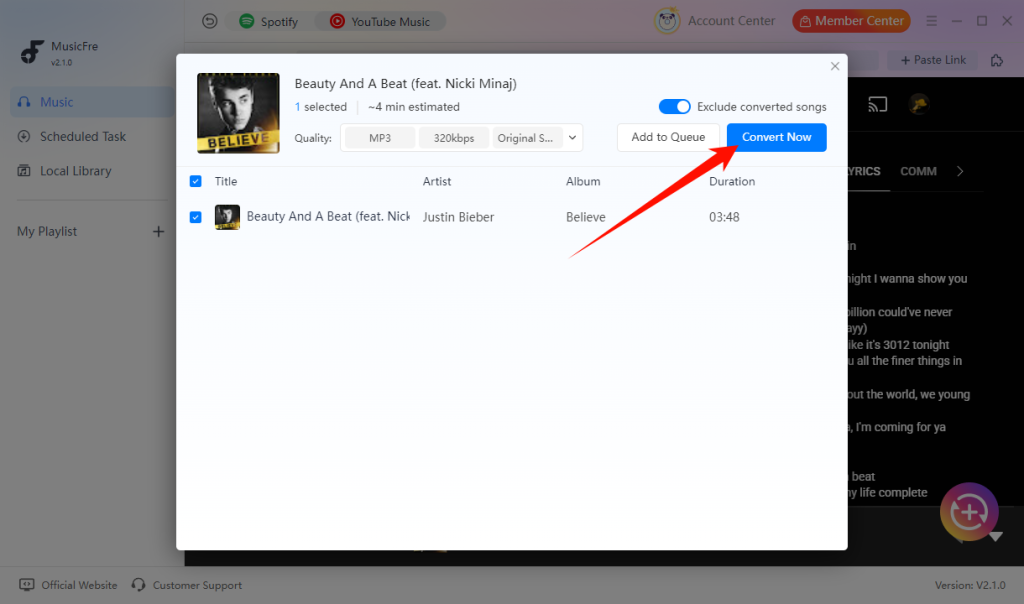
Task: Click the profile avatar in the background player
Action: tap(919, 104)
